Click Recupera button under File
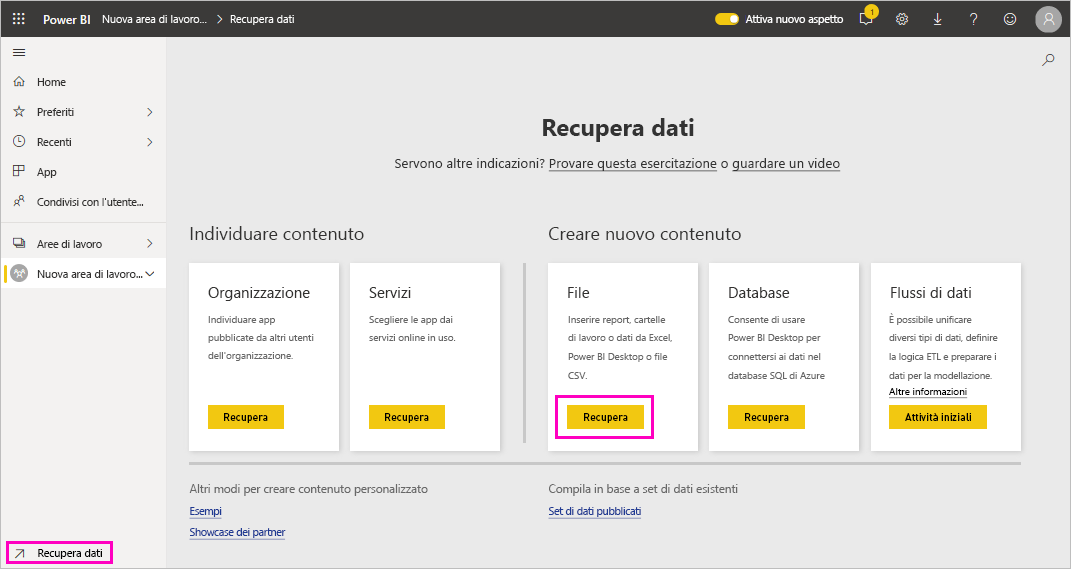1071x569 pixels. 605,417
